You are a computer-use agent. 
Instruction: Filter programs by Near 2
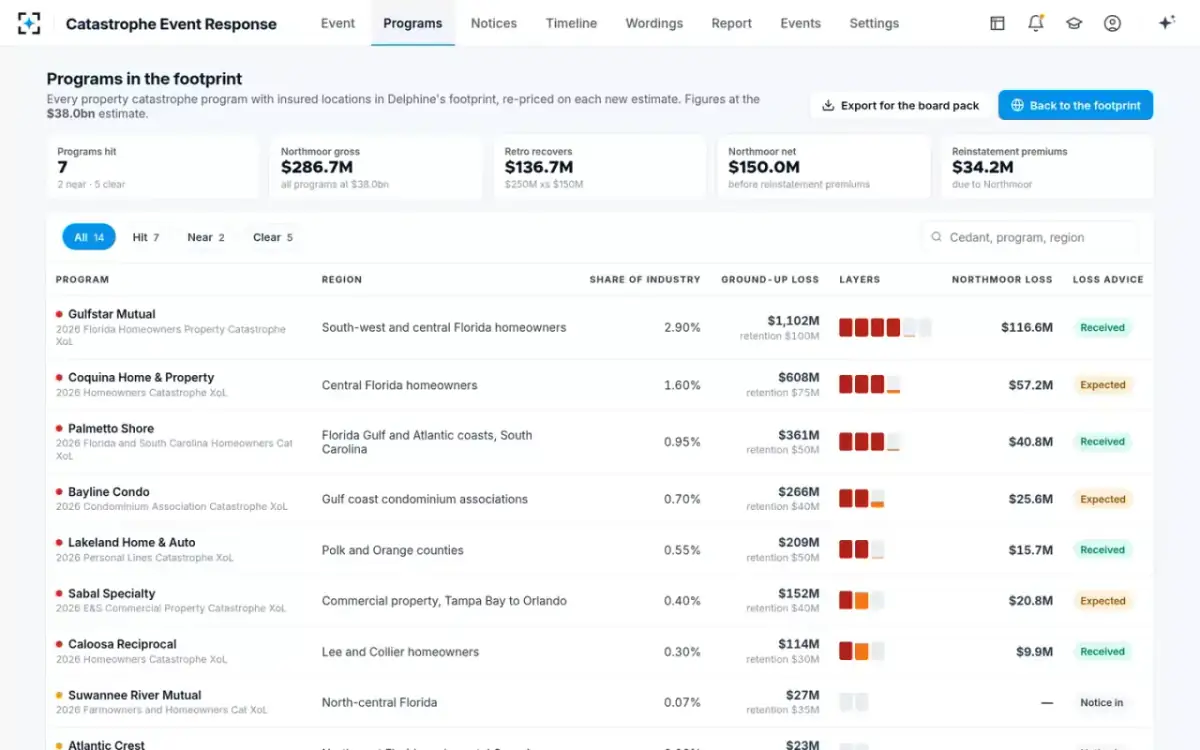(206, 237)
